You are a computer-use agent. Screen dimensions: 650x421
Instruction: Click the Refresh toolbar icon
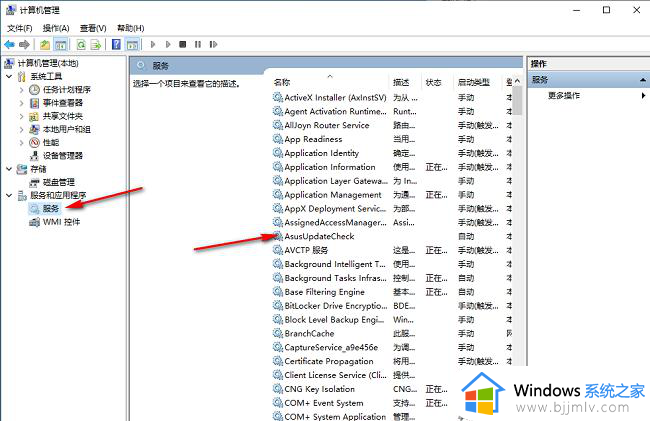click(x=81, y=44)
